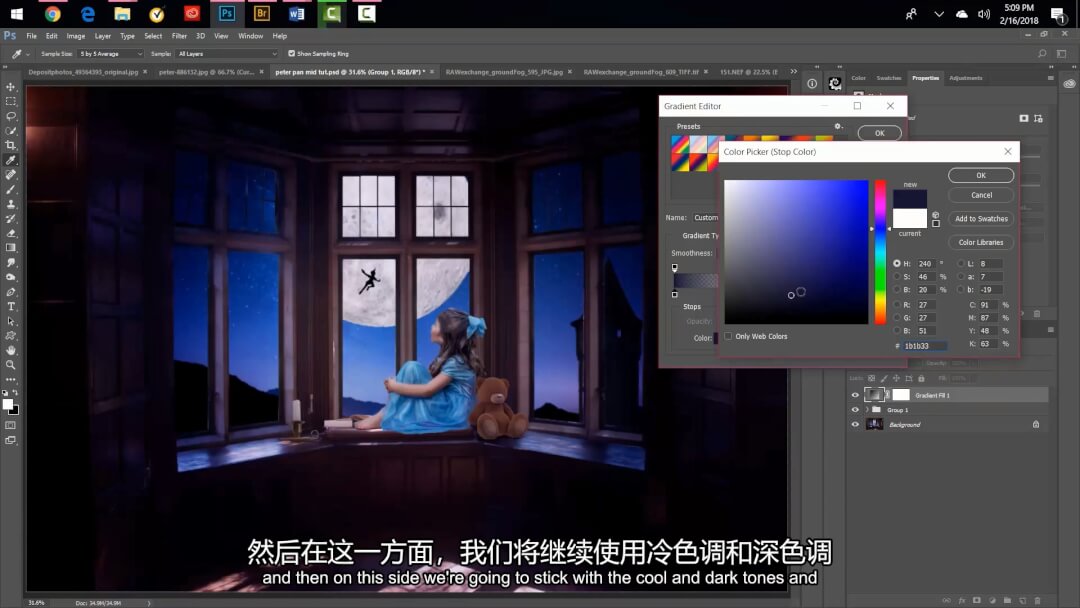The image size is (1080, 608).
Task: Click the Add to Swatches button
Action: click(981, 218)
